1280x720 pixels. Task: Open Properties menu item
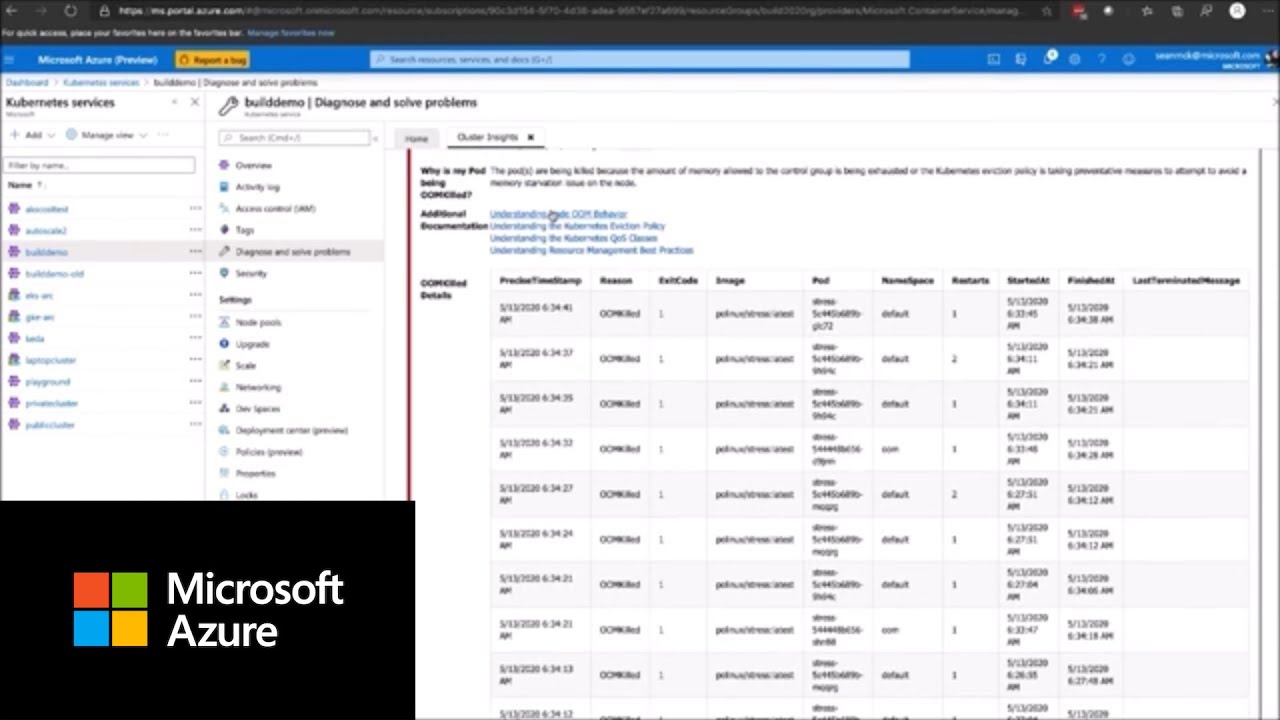coord(255,473)
